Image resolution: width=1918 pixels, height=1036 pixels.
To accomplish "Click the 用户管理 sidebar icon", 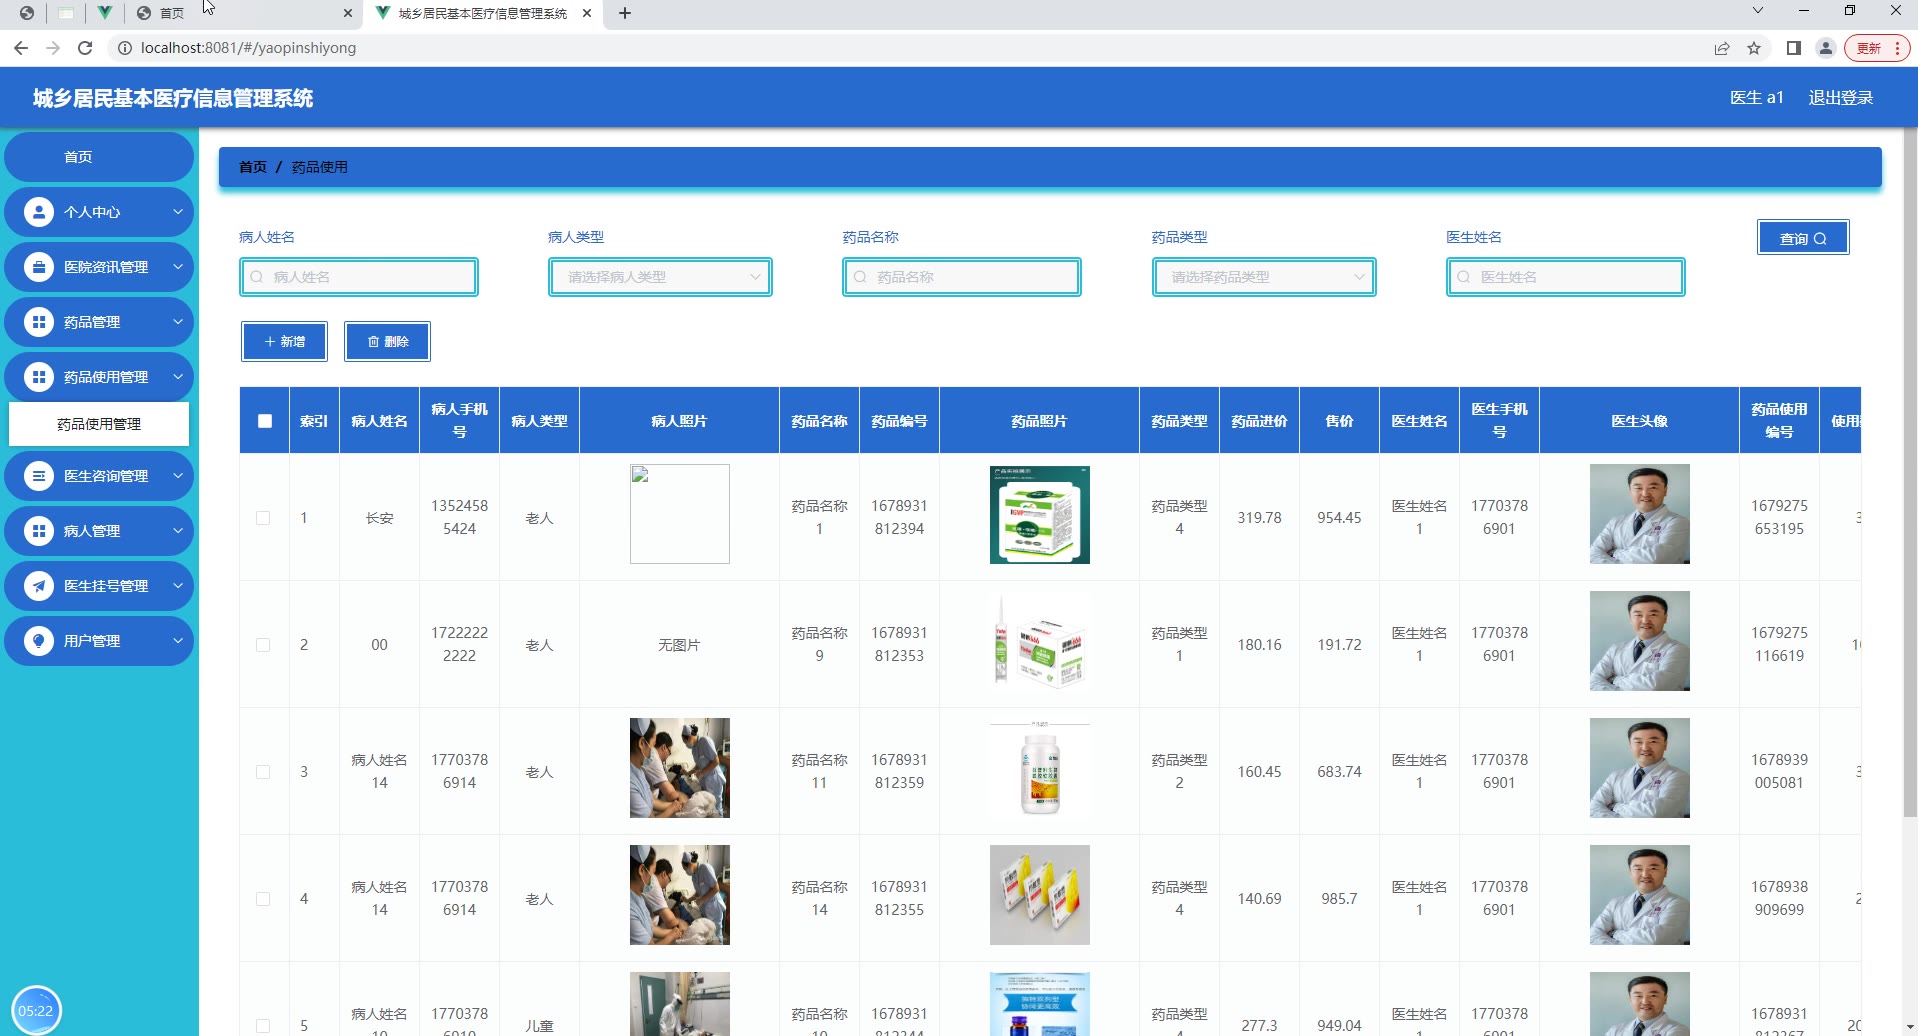I will pyautogui.click(x=38, y=641).
